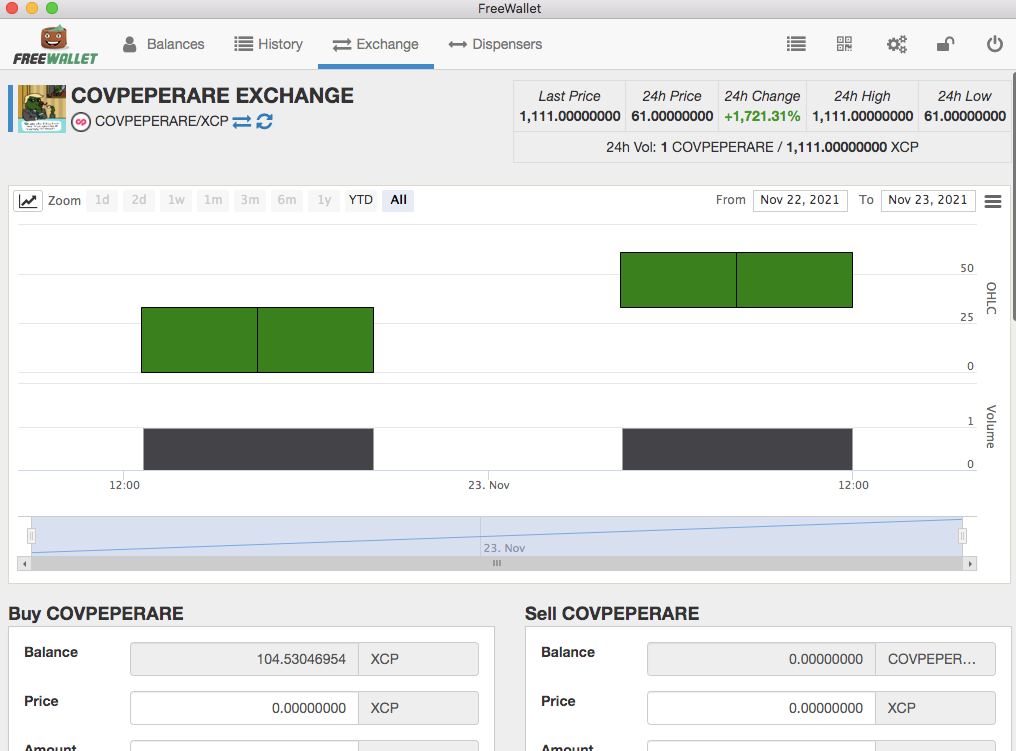Click the first dark volume bar
The image size is (1016, 751).
coord(258,449)
